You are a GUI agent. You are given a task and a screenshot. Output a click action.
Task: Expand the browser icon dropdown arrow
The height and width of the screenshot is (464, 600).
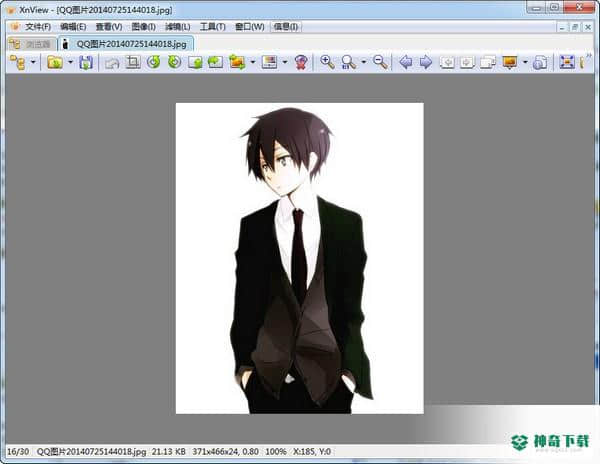click(33, 62)
